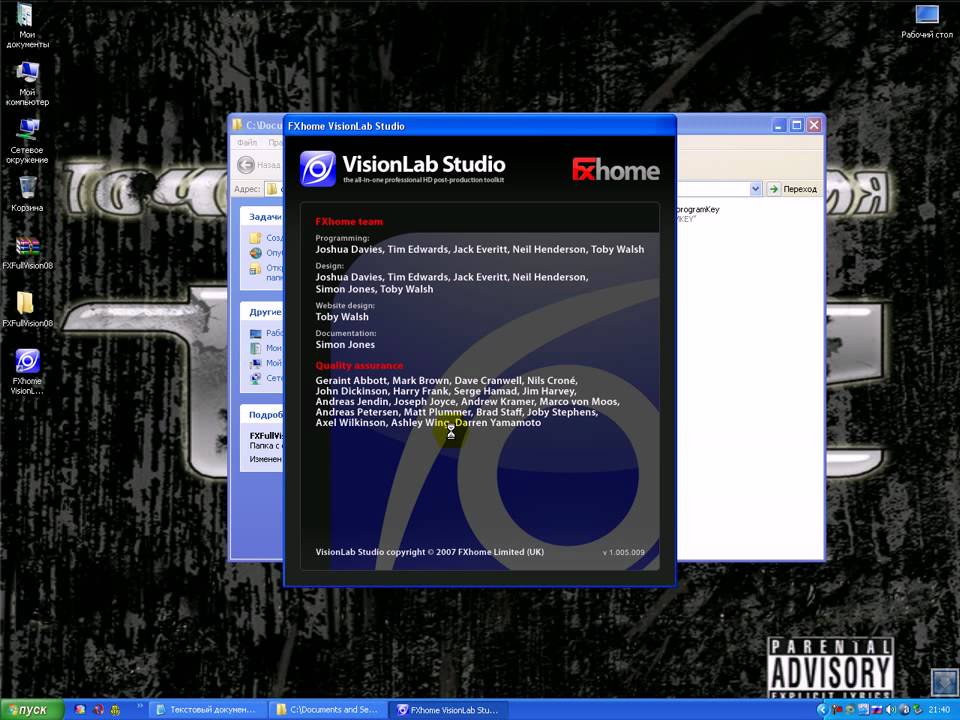Click 'Simon Jones' under Documentation
Screen dimensions: 960x720
click(x=345, y=344)
